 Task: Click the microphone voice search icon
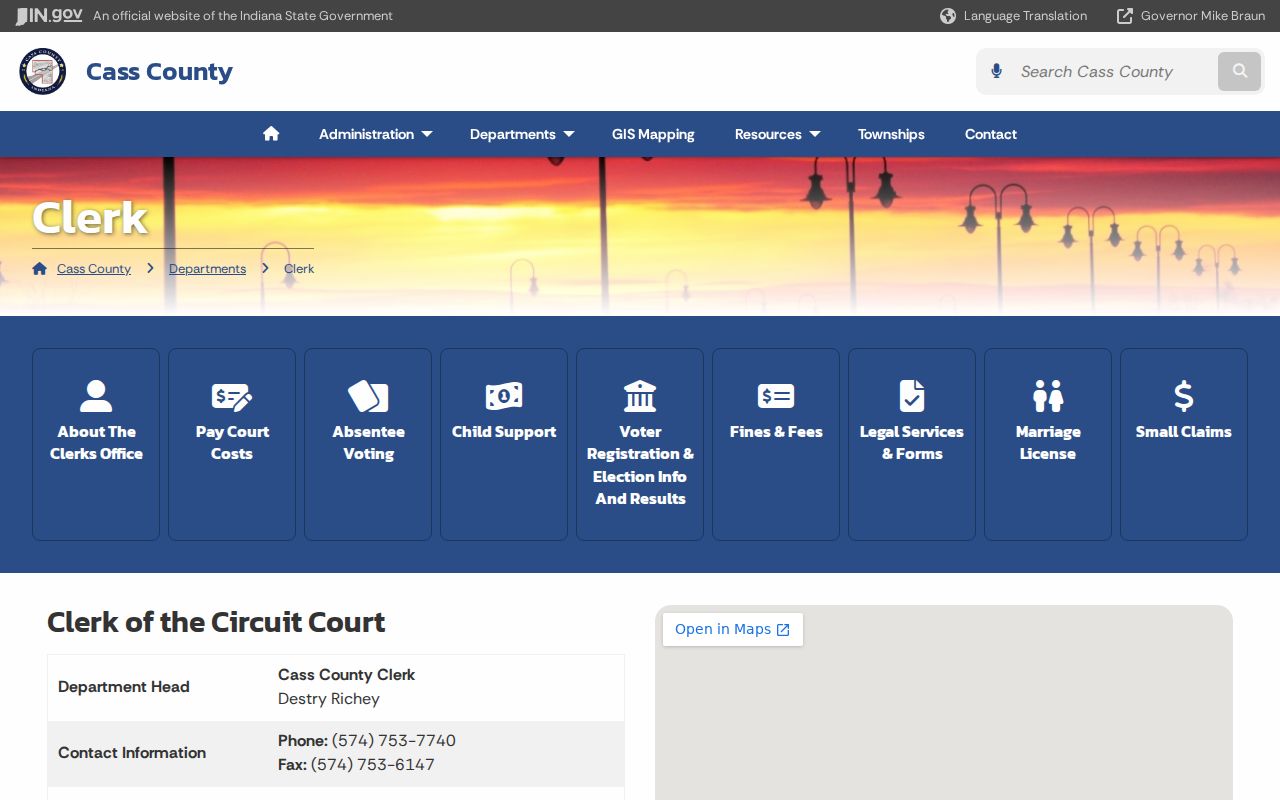coord(996,71)
